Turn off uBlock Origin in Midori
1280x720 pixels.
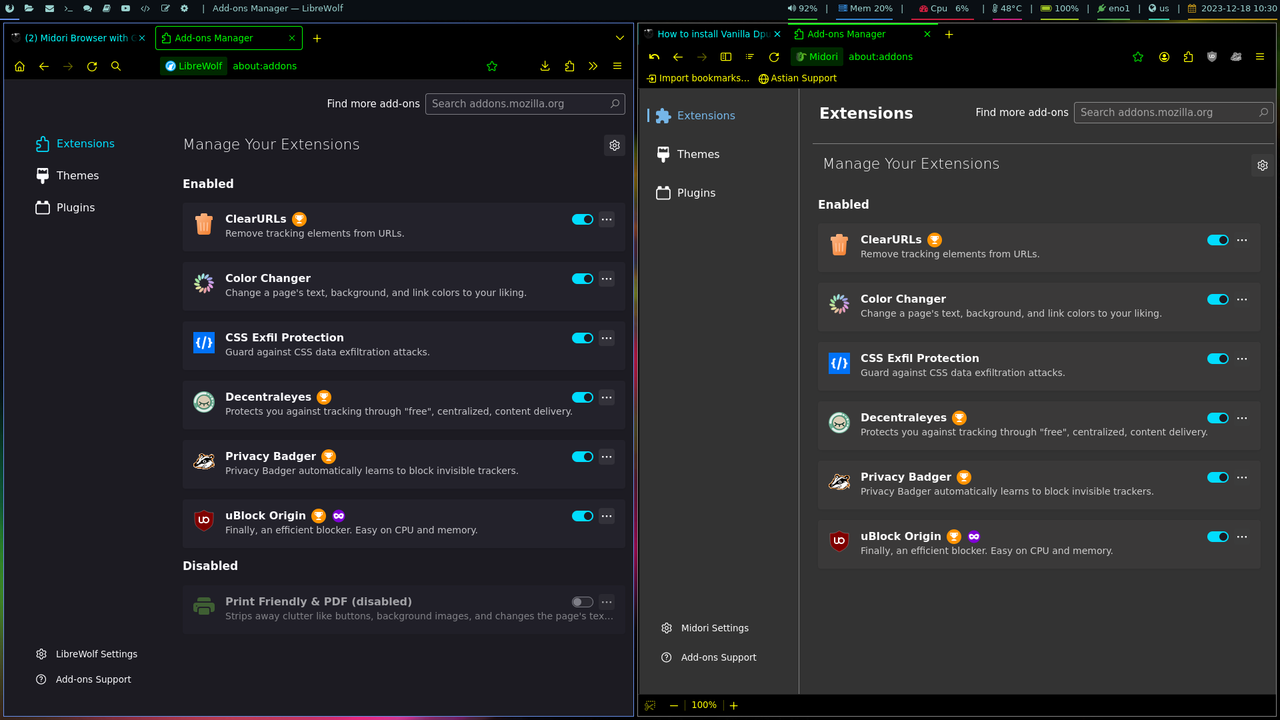pyautogui.click(x=1217, y=537)
